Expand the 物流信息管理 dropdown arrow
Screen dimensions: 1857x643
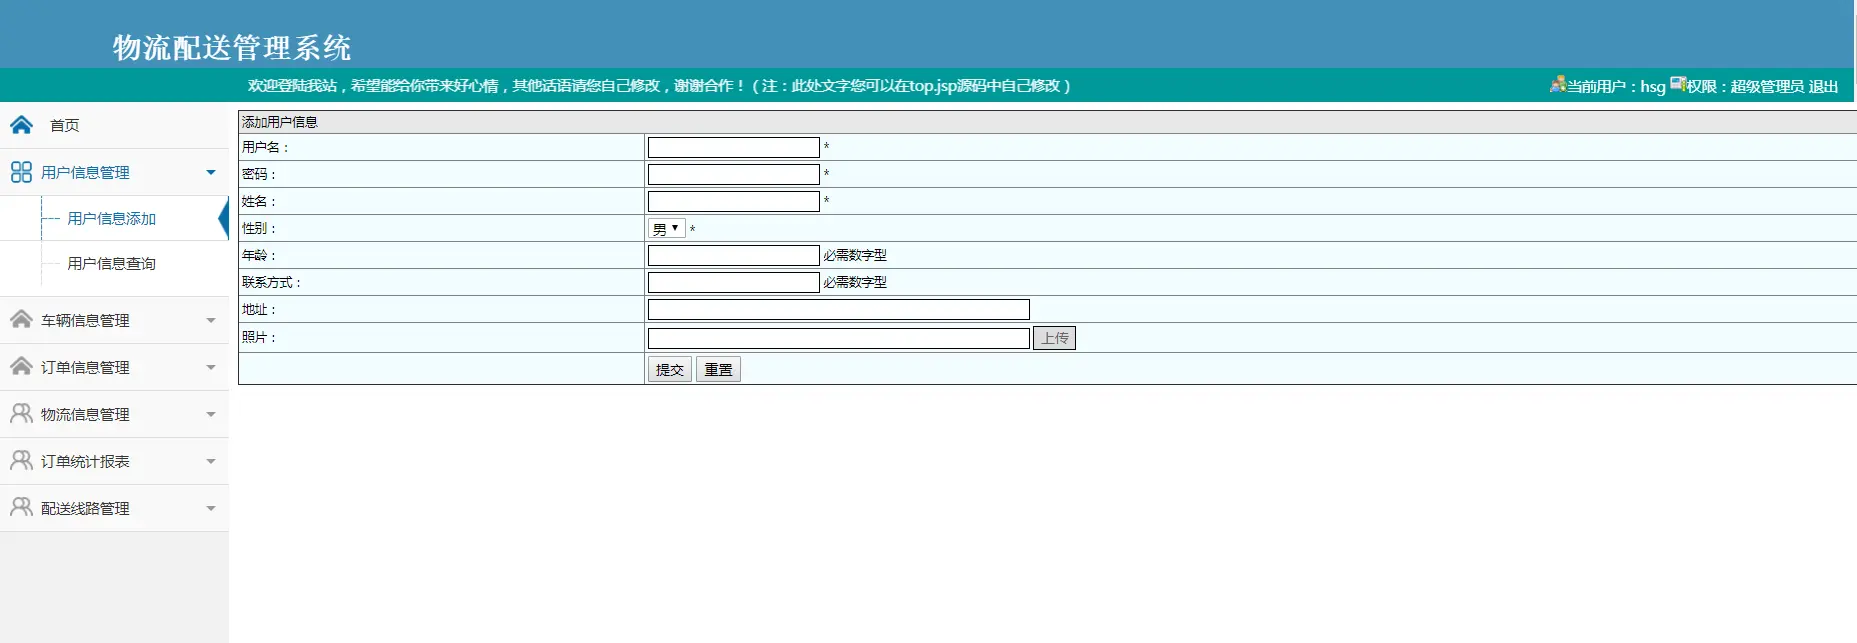coord(211,414)
